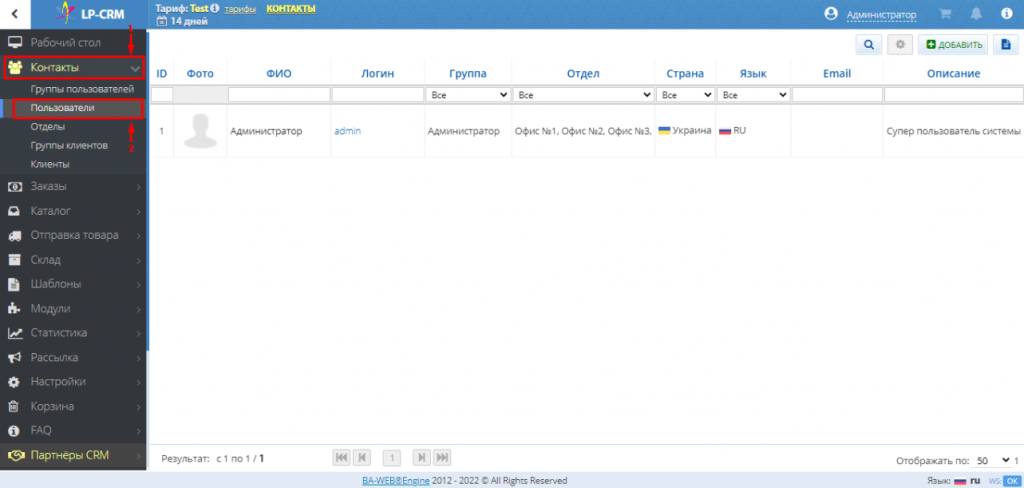Open the Язык filter dropdown
The width and height of the screenshot is (1024, 488).
coord(753,95)
